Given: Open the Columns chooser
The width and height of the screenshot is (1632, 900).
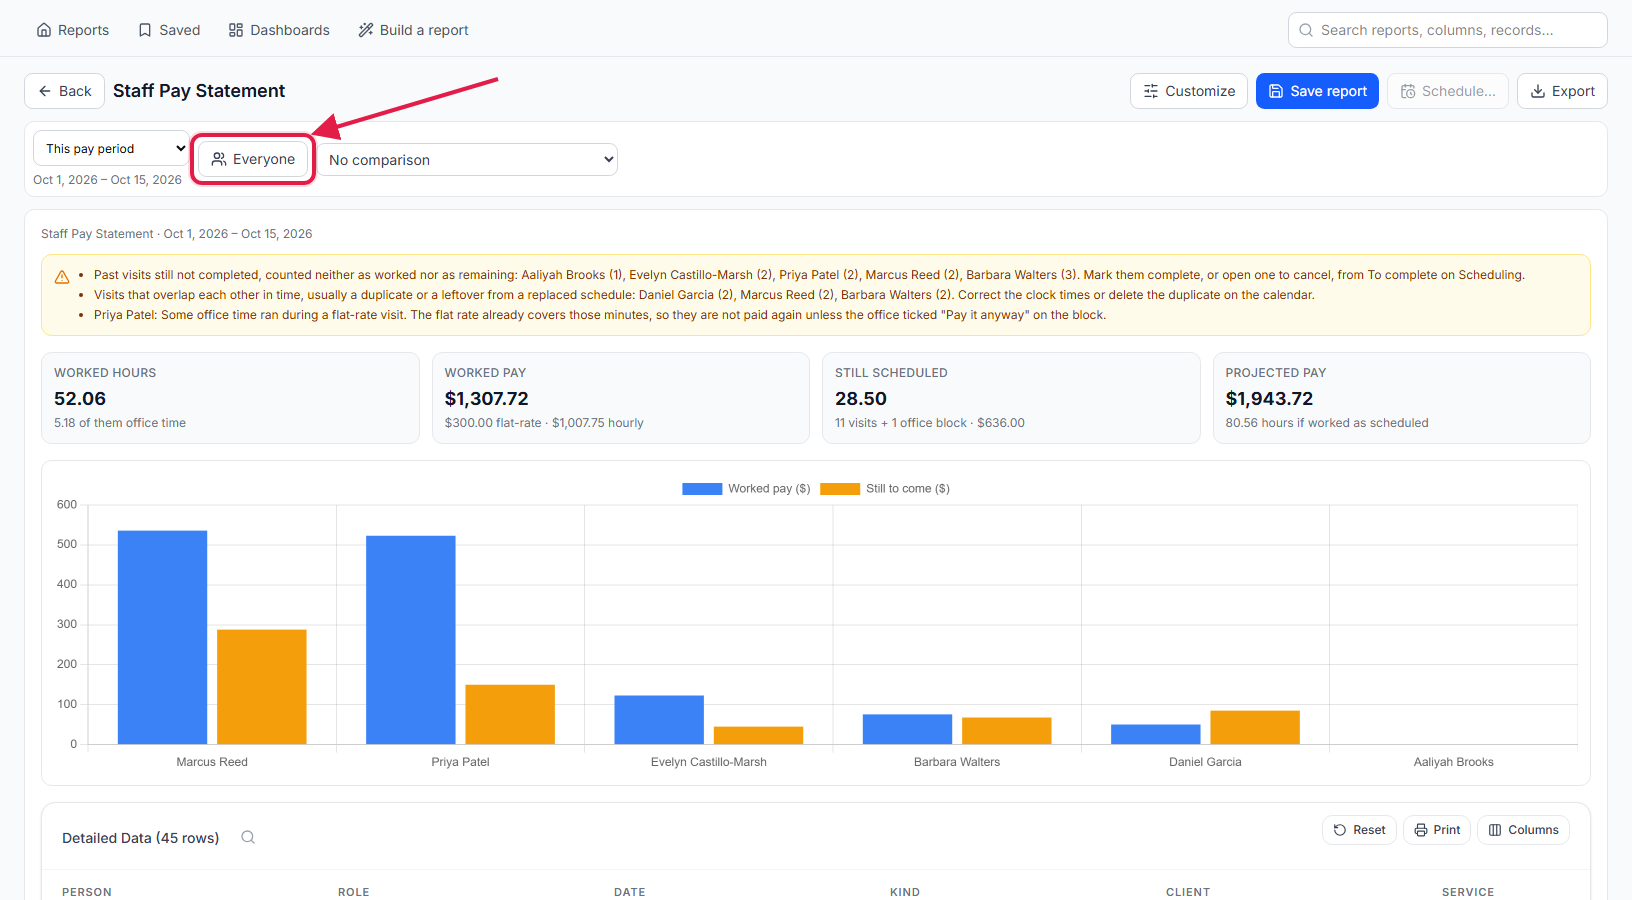Looking at the screenshot, I should click(x=1523, y=830).
